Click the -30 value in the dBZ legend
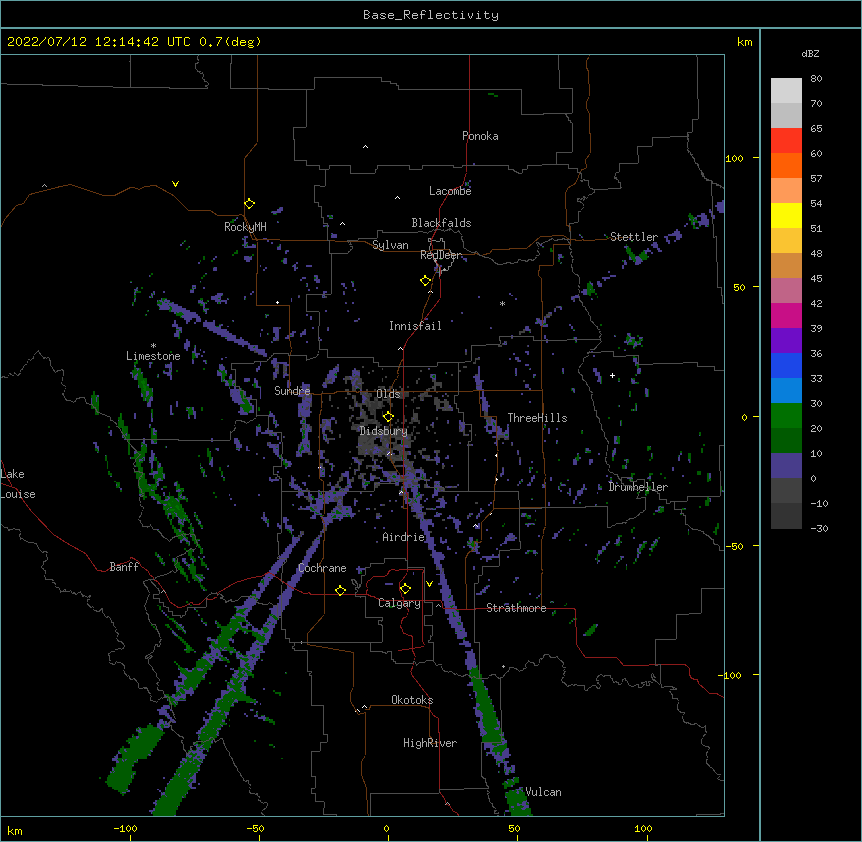 pyautogui.click(x=819, y=528)
